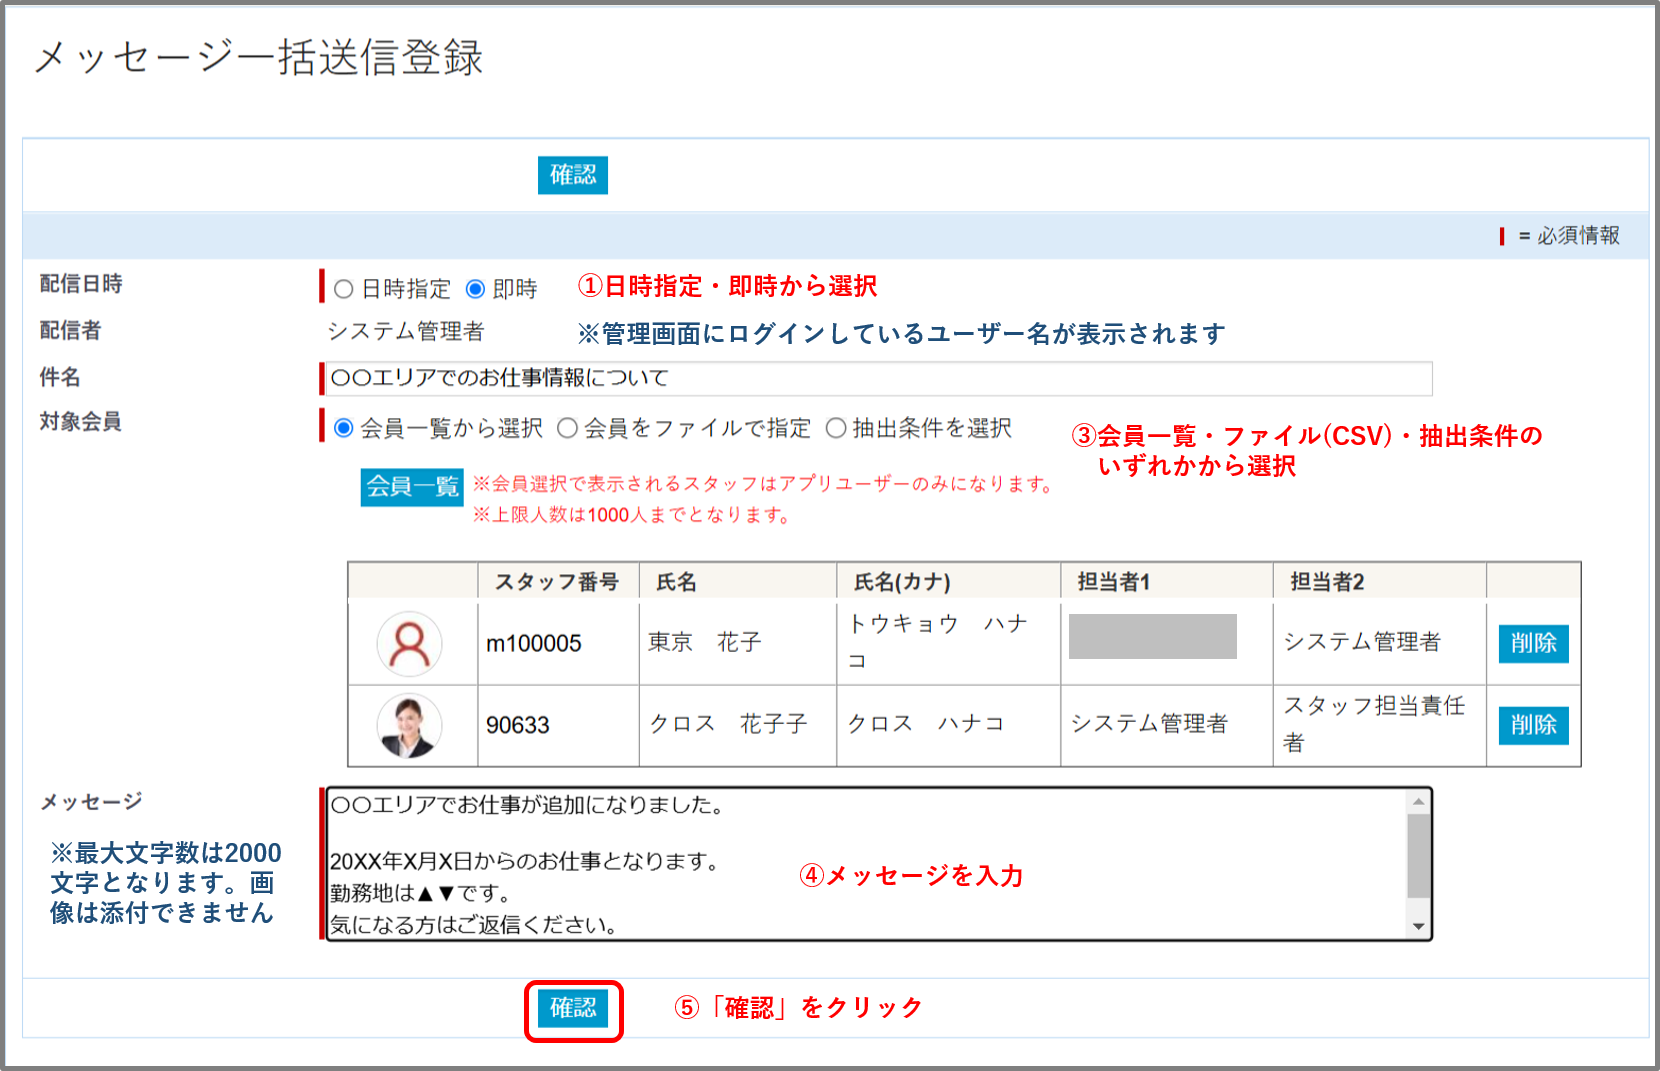Open the 会員一覧 member list button
This screenshot has height=1071, width=1660.
pos(412,487)
